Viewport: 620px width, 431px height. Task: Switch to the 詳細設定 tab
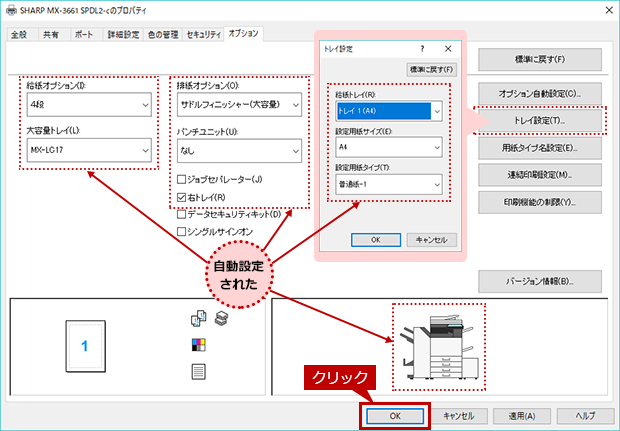click(123, 35)
